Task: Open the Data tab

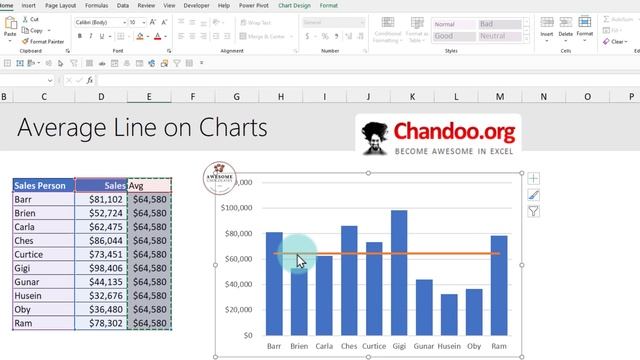Action: 122,6
